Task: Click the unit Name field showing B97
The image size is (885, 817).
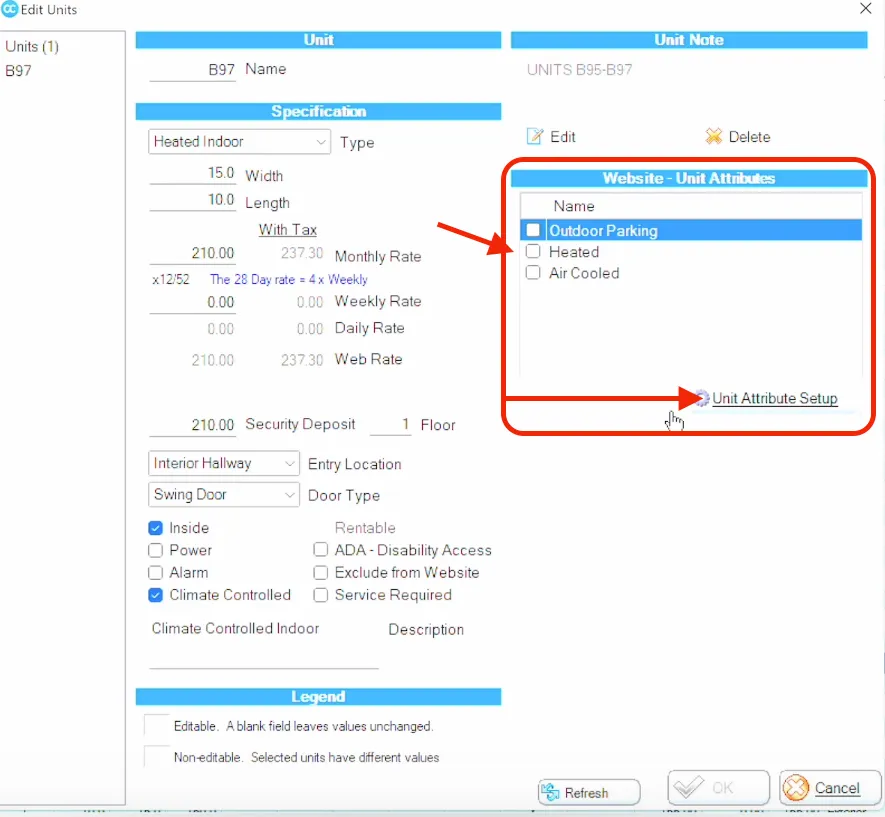Action: 192,69
